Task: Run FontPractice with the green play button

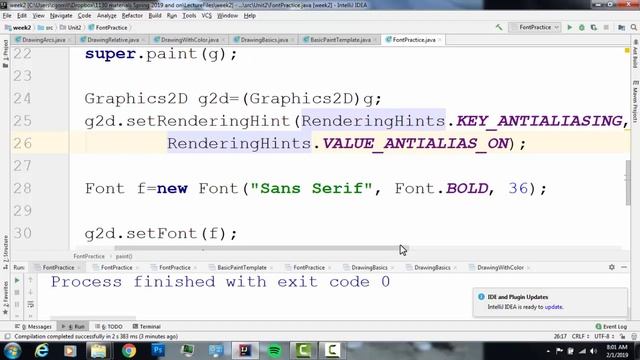Action: coord(570,27)
